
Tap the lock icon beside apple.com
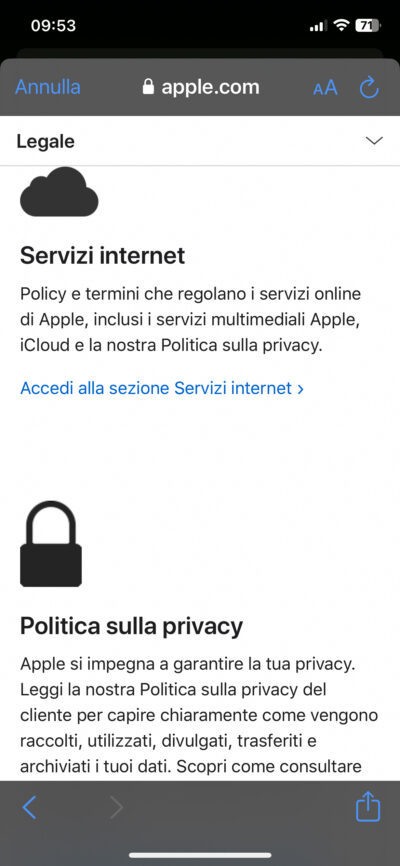pyautogui.click(x=148, y=86)
